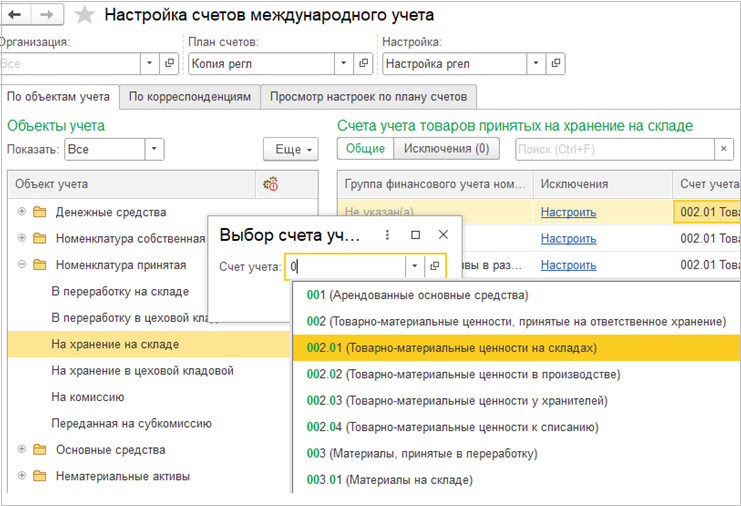Viewport: 741px width, 506px height.
Task: Open the 'План счетов' selection form icon
Action: [x=364, y=63]
